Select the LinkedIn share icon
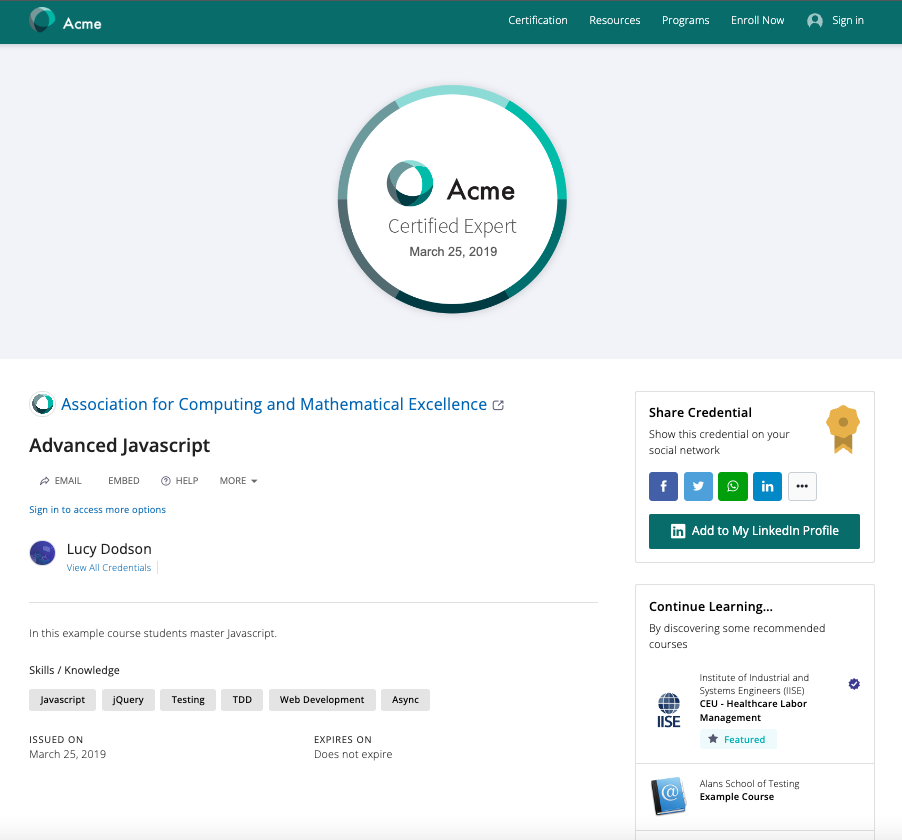The height and width of the screenshot is (840, 902). point(767,486)
